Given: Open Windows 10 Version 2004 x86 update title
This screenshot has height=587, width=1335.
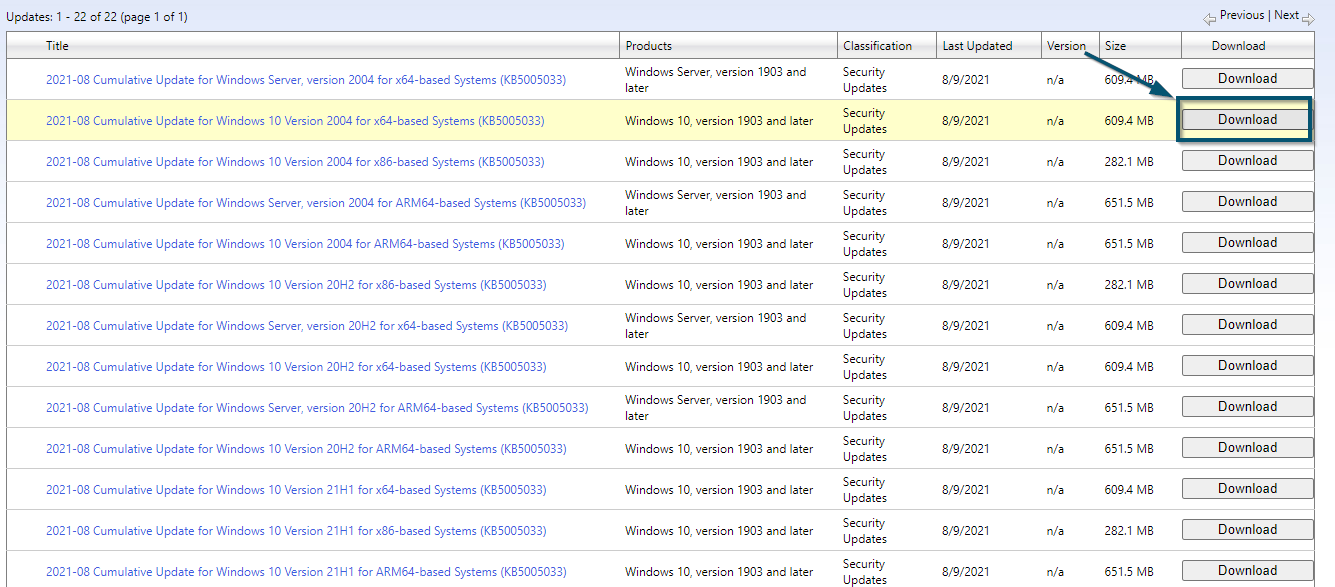Looking at the screenshot, I should 295,162.
